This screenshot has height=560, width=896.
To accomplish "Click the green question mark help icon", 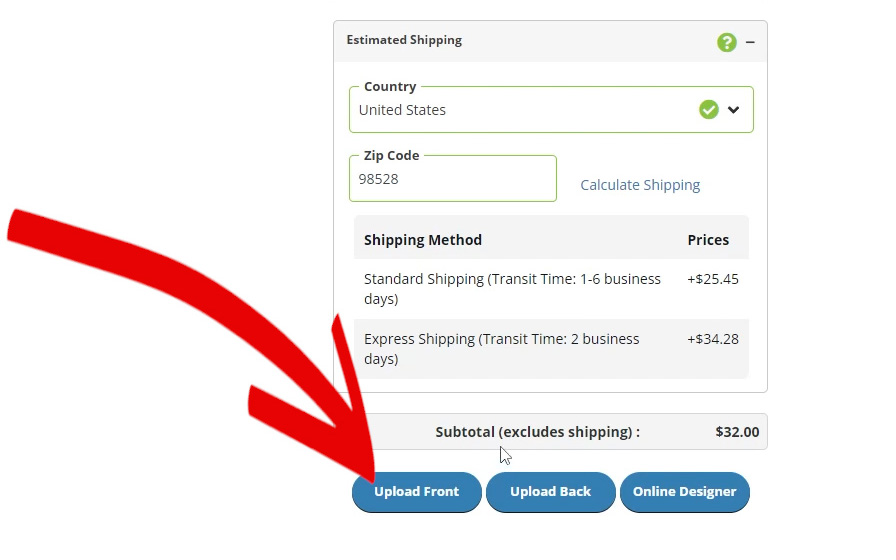I will tap(726, 42).
